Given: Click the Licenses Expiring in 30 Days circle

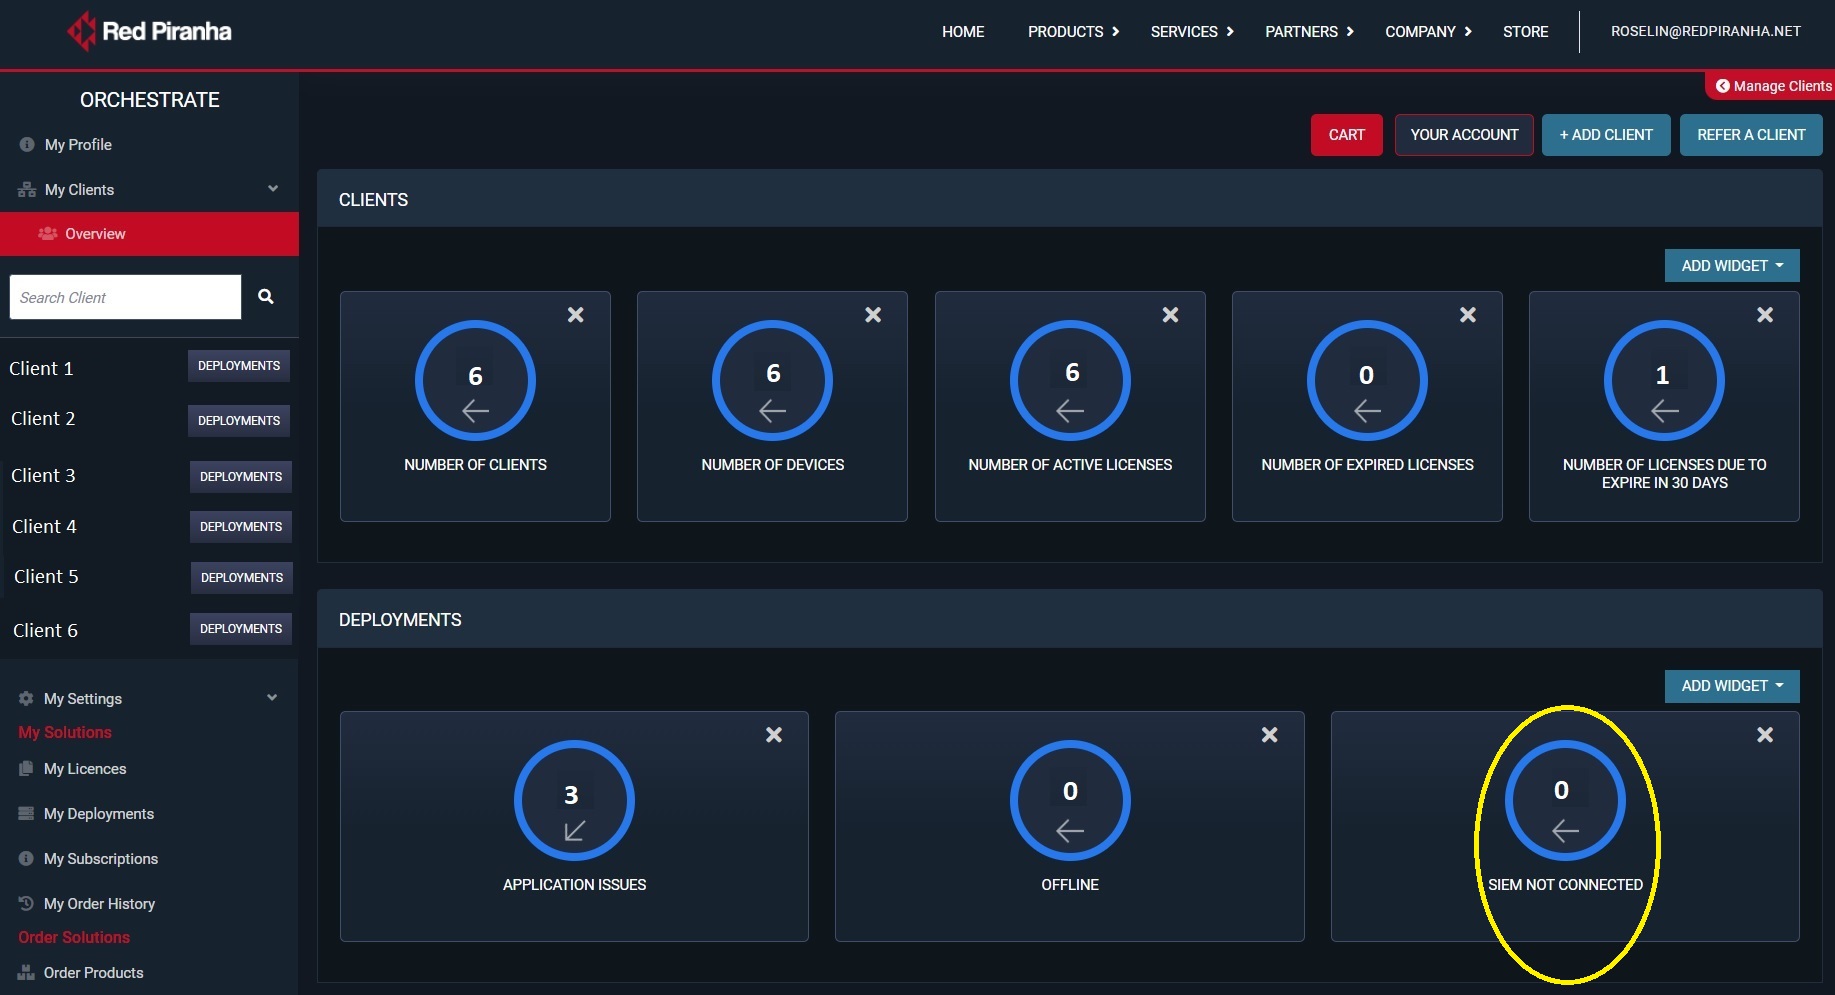Looking at the screenshot, I should 1664,381.
